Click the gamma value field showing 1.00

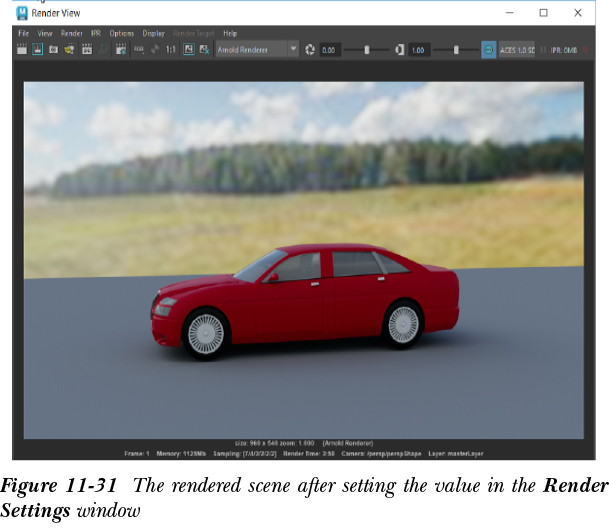coord(419,49)
